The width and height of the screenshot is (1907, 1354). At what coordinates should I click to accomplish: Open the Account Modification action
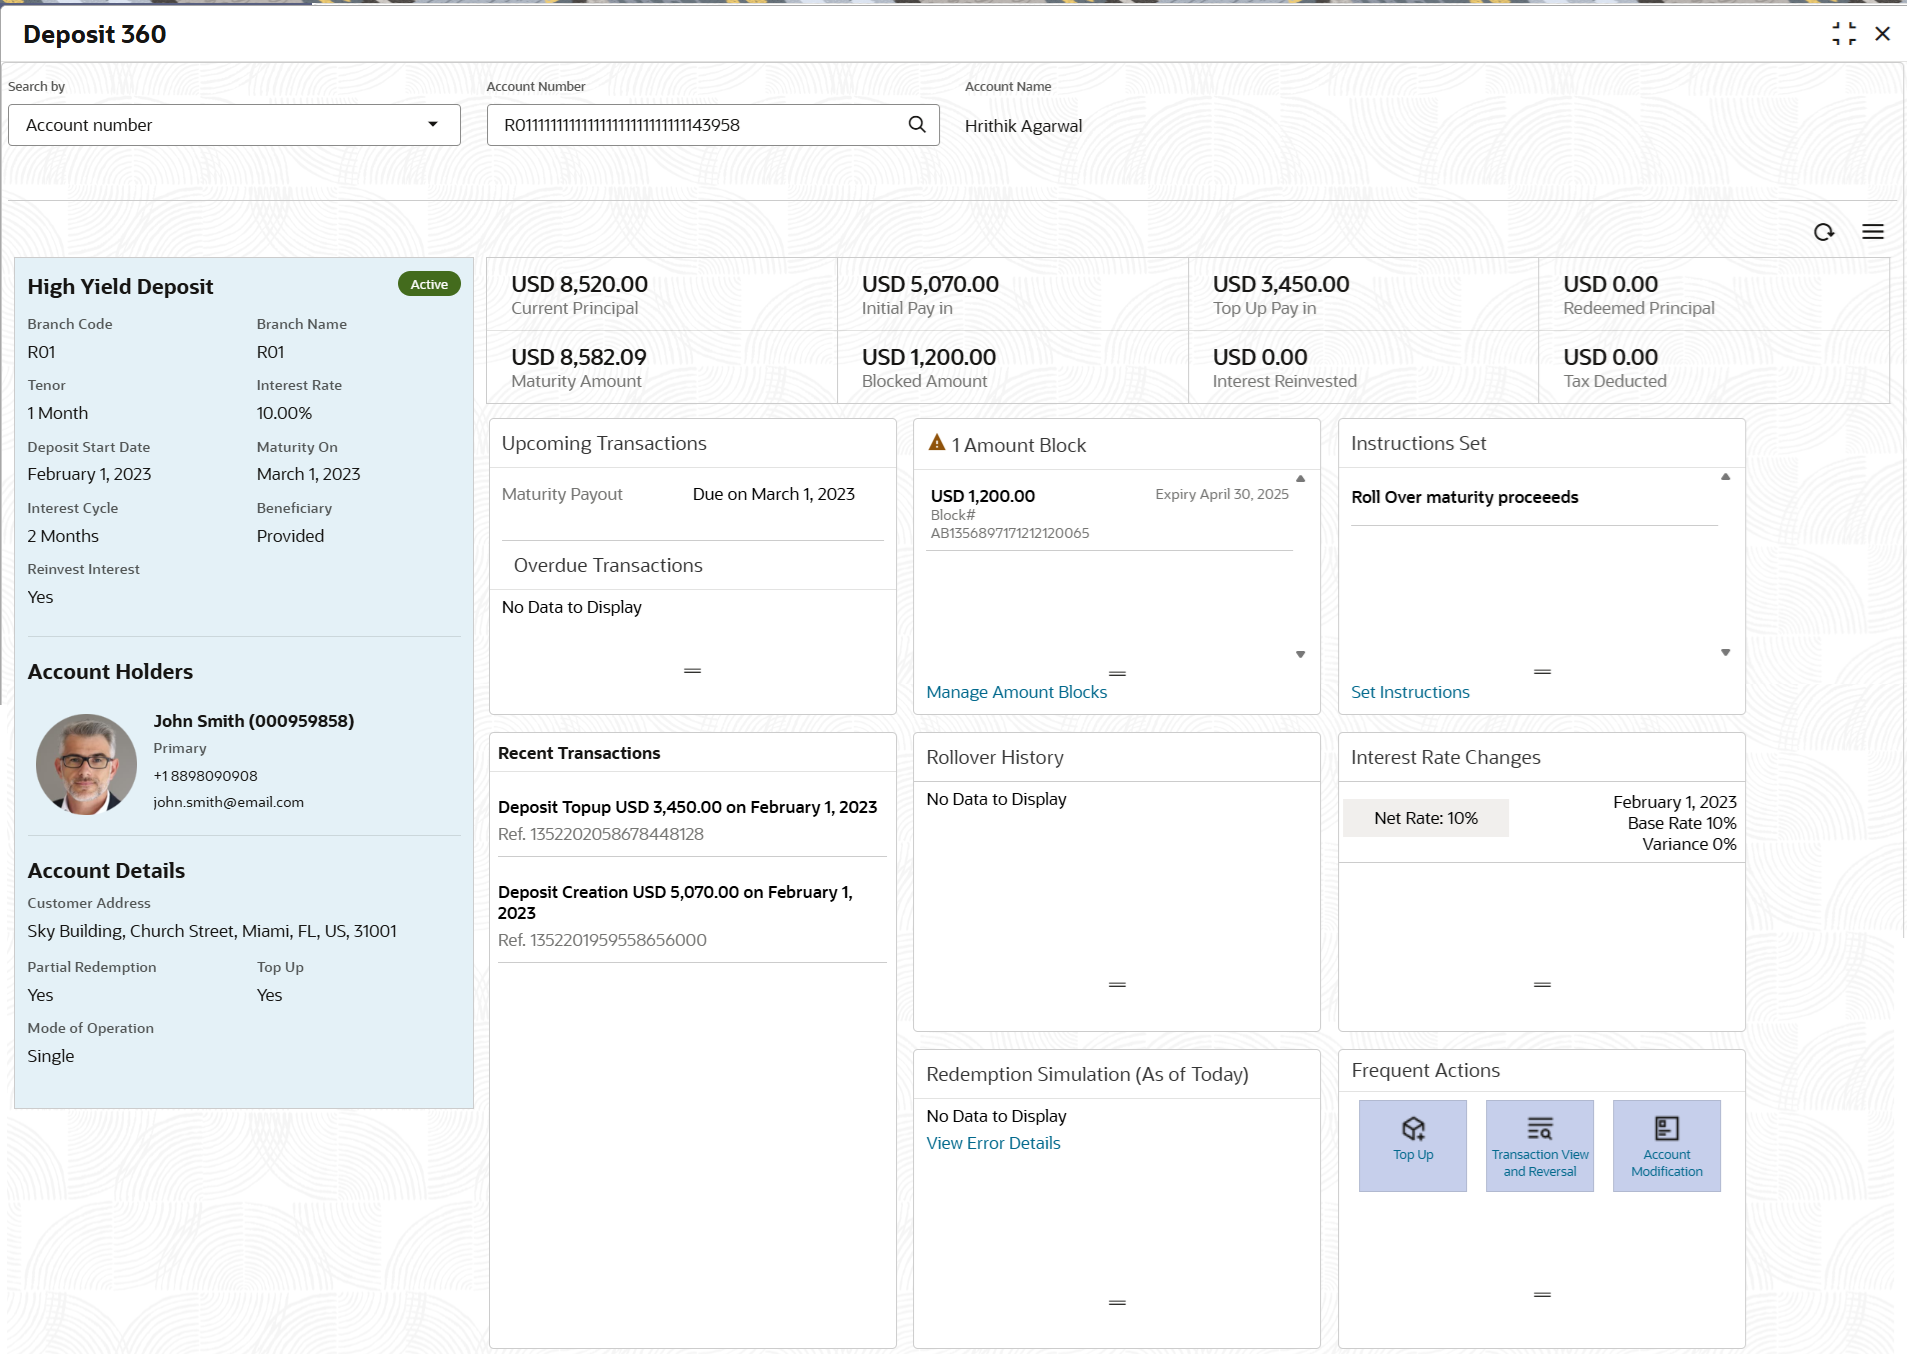tap(1666, 1145)
